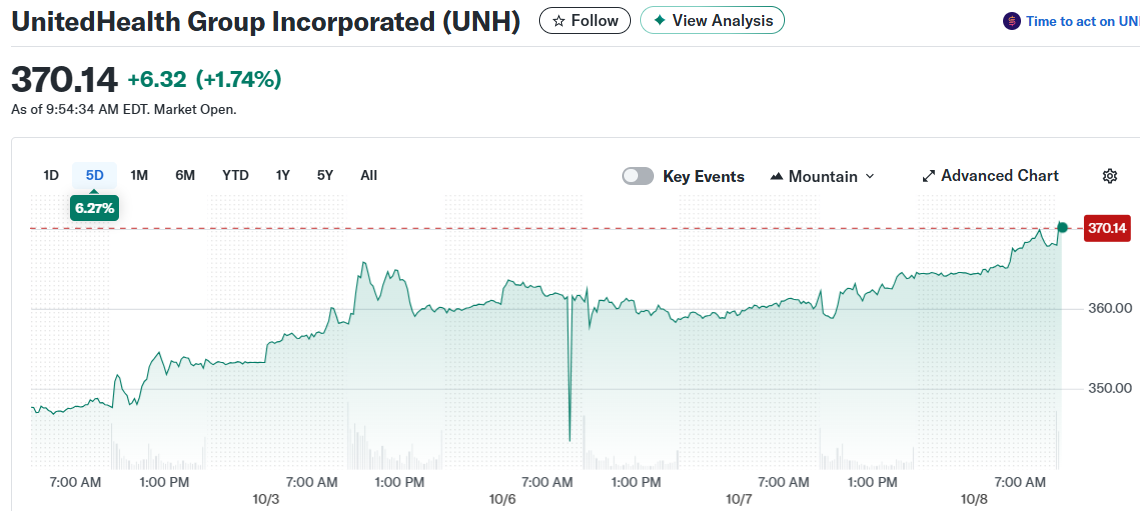The image size is (1140, 511).
Task: Click the purple promo icon at top right
Action: click(x=1011, y=21)
